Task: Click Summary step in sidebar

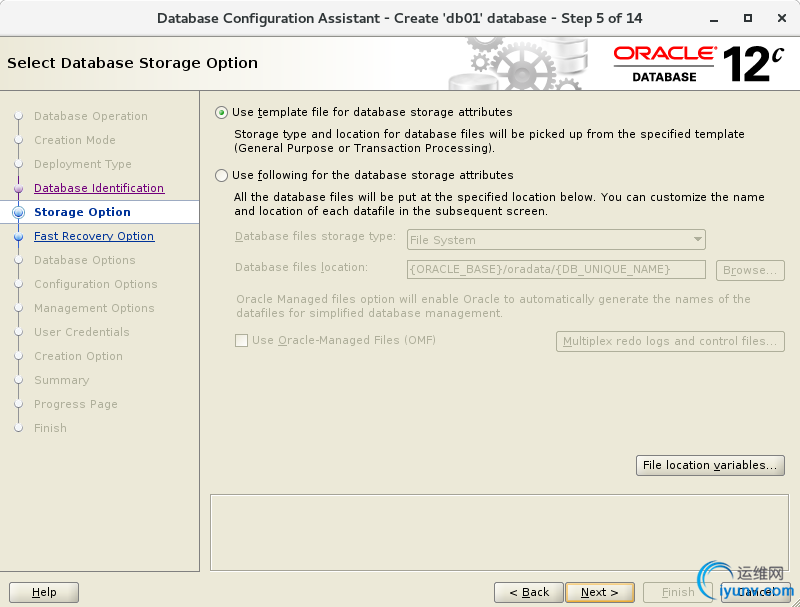Action: [x=61, y=380]
